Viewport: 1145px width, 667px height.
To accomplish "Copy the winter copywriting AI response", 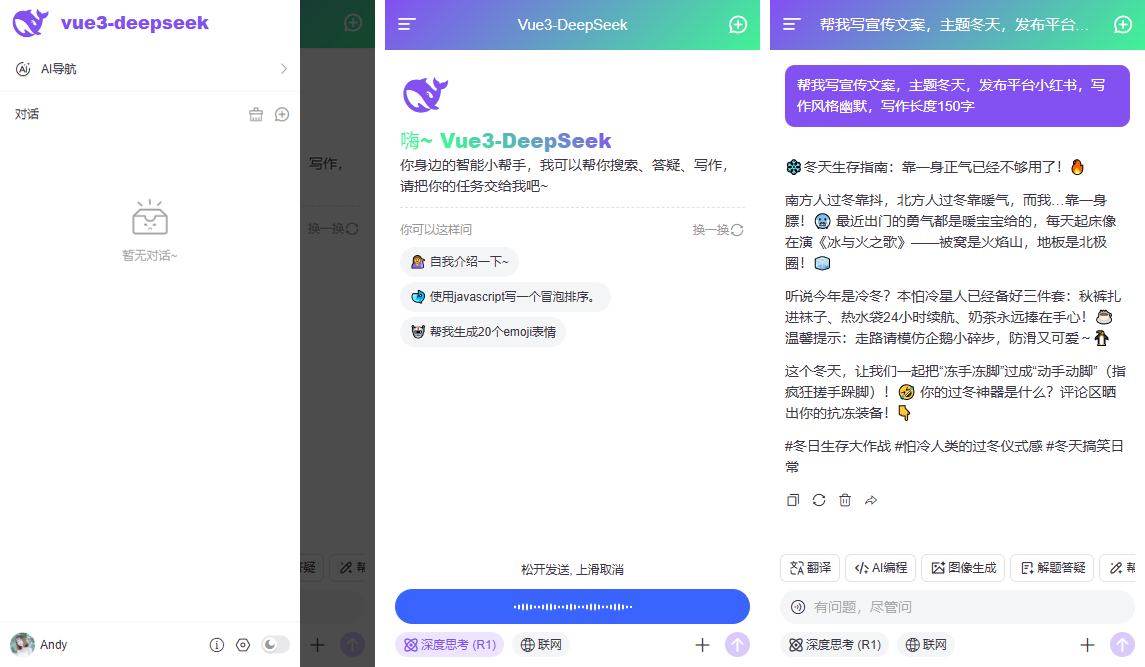I will [x=792, y=499].
